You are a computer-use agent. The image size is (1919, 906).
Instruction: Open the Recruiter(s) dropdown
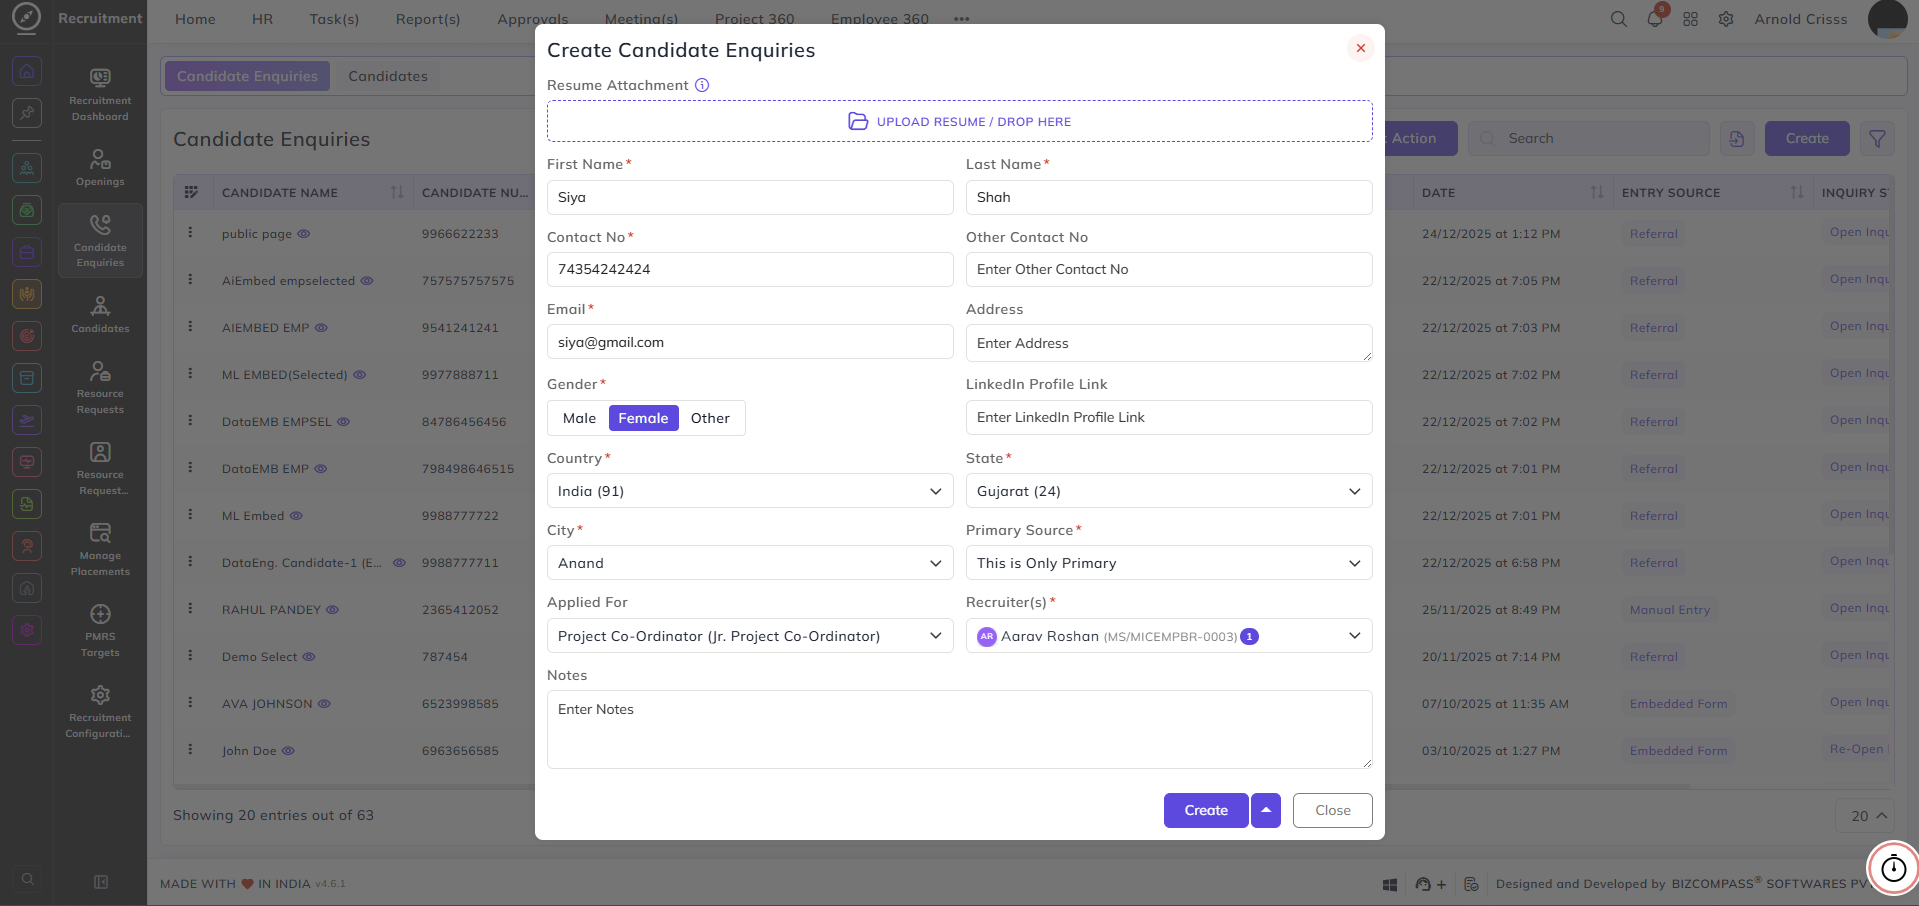tap(1169, 636)
